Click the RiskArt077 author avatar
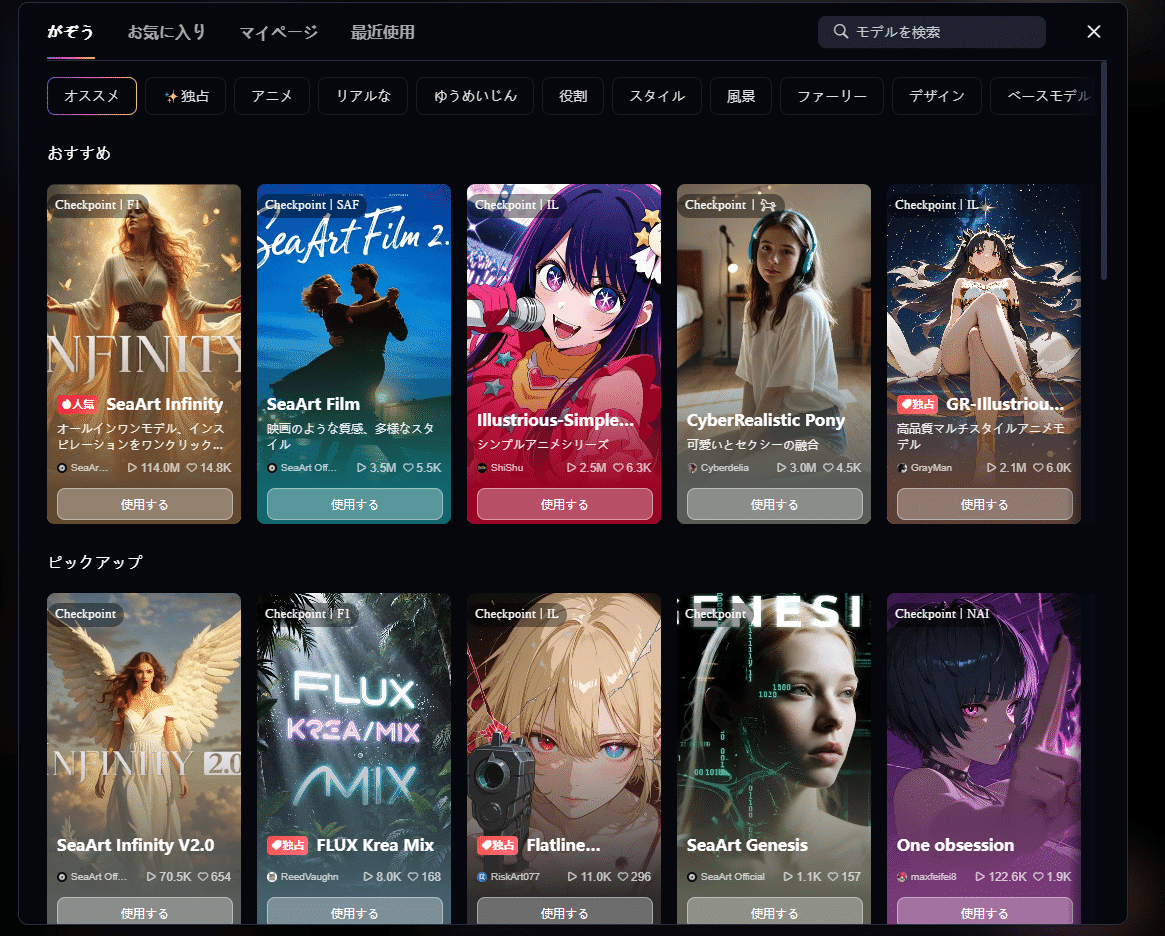Viewport: 1165px width, 936px height. point(482,877)
